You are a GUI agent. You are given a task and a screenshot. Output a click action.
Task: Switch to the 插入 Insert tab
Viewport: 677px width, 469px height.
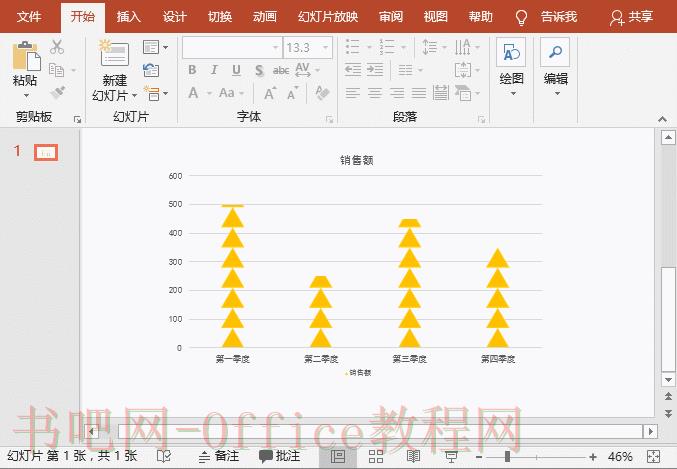click(128, 17)
